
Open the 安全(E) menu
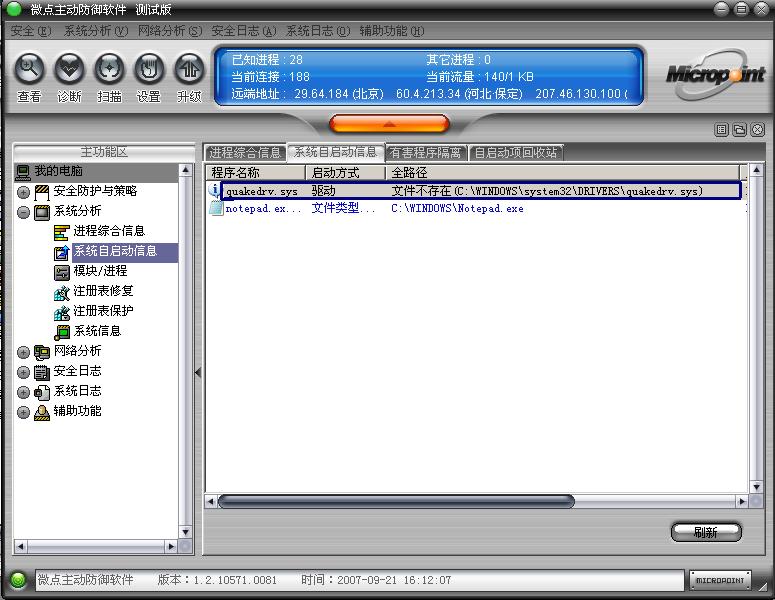tap(31, 31)
